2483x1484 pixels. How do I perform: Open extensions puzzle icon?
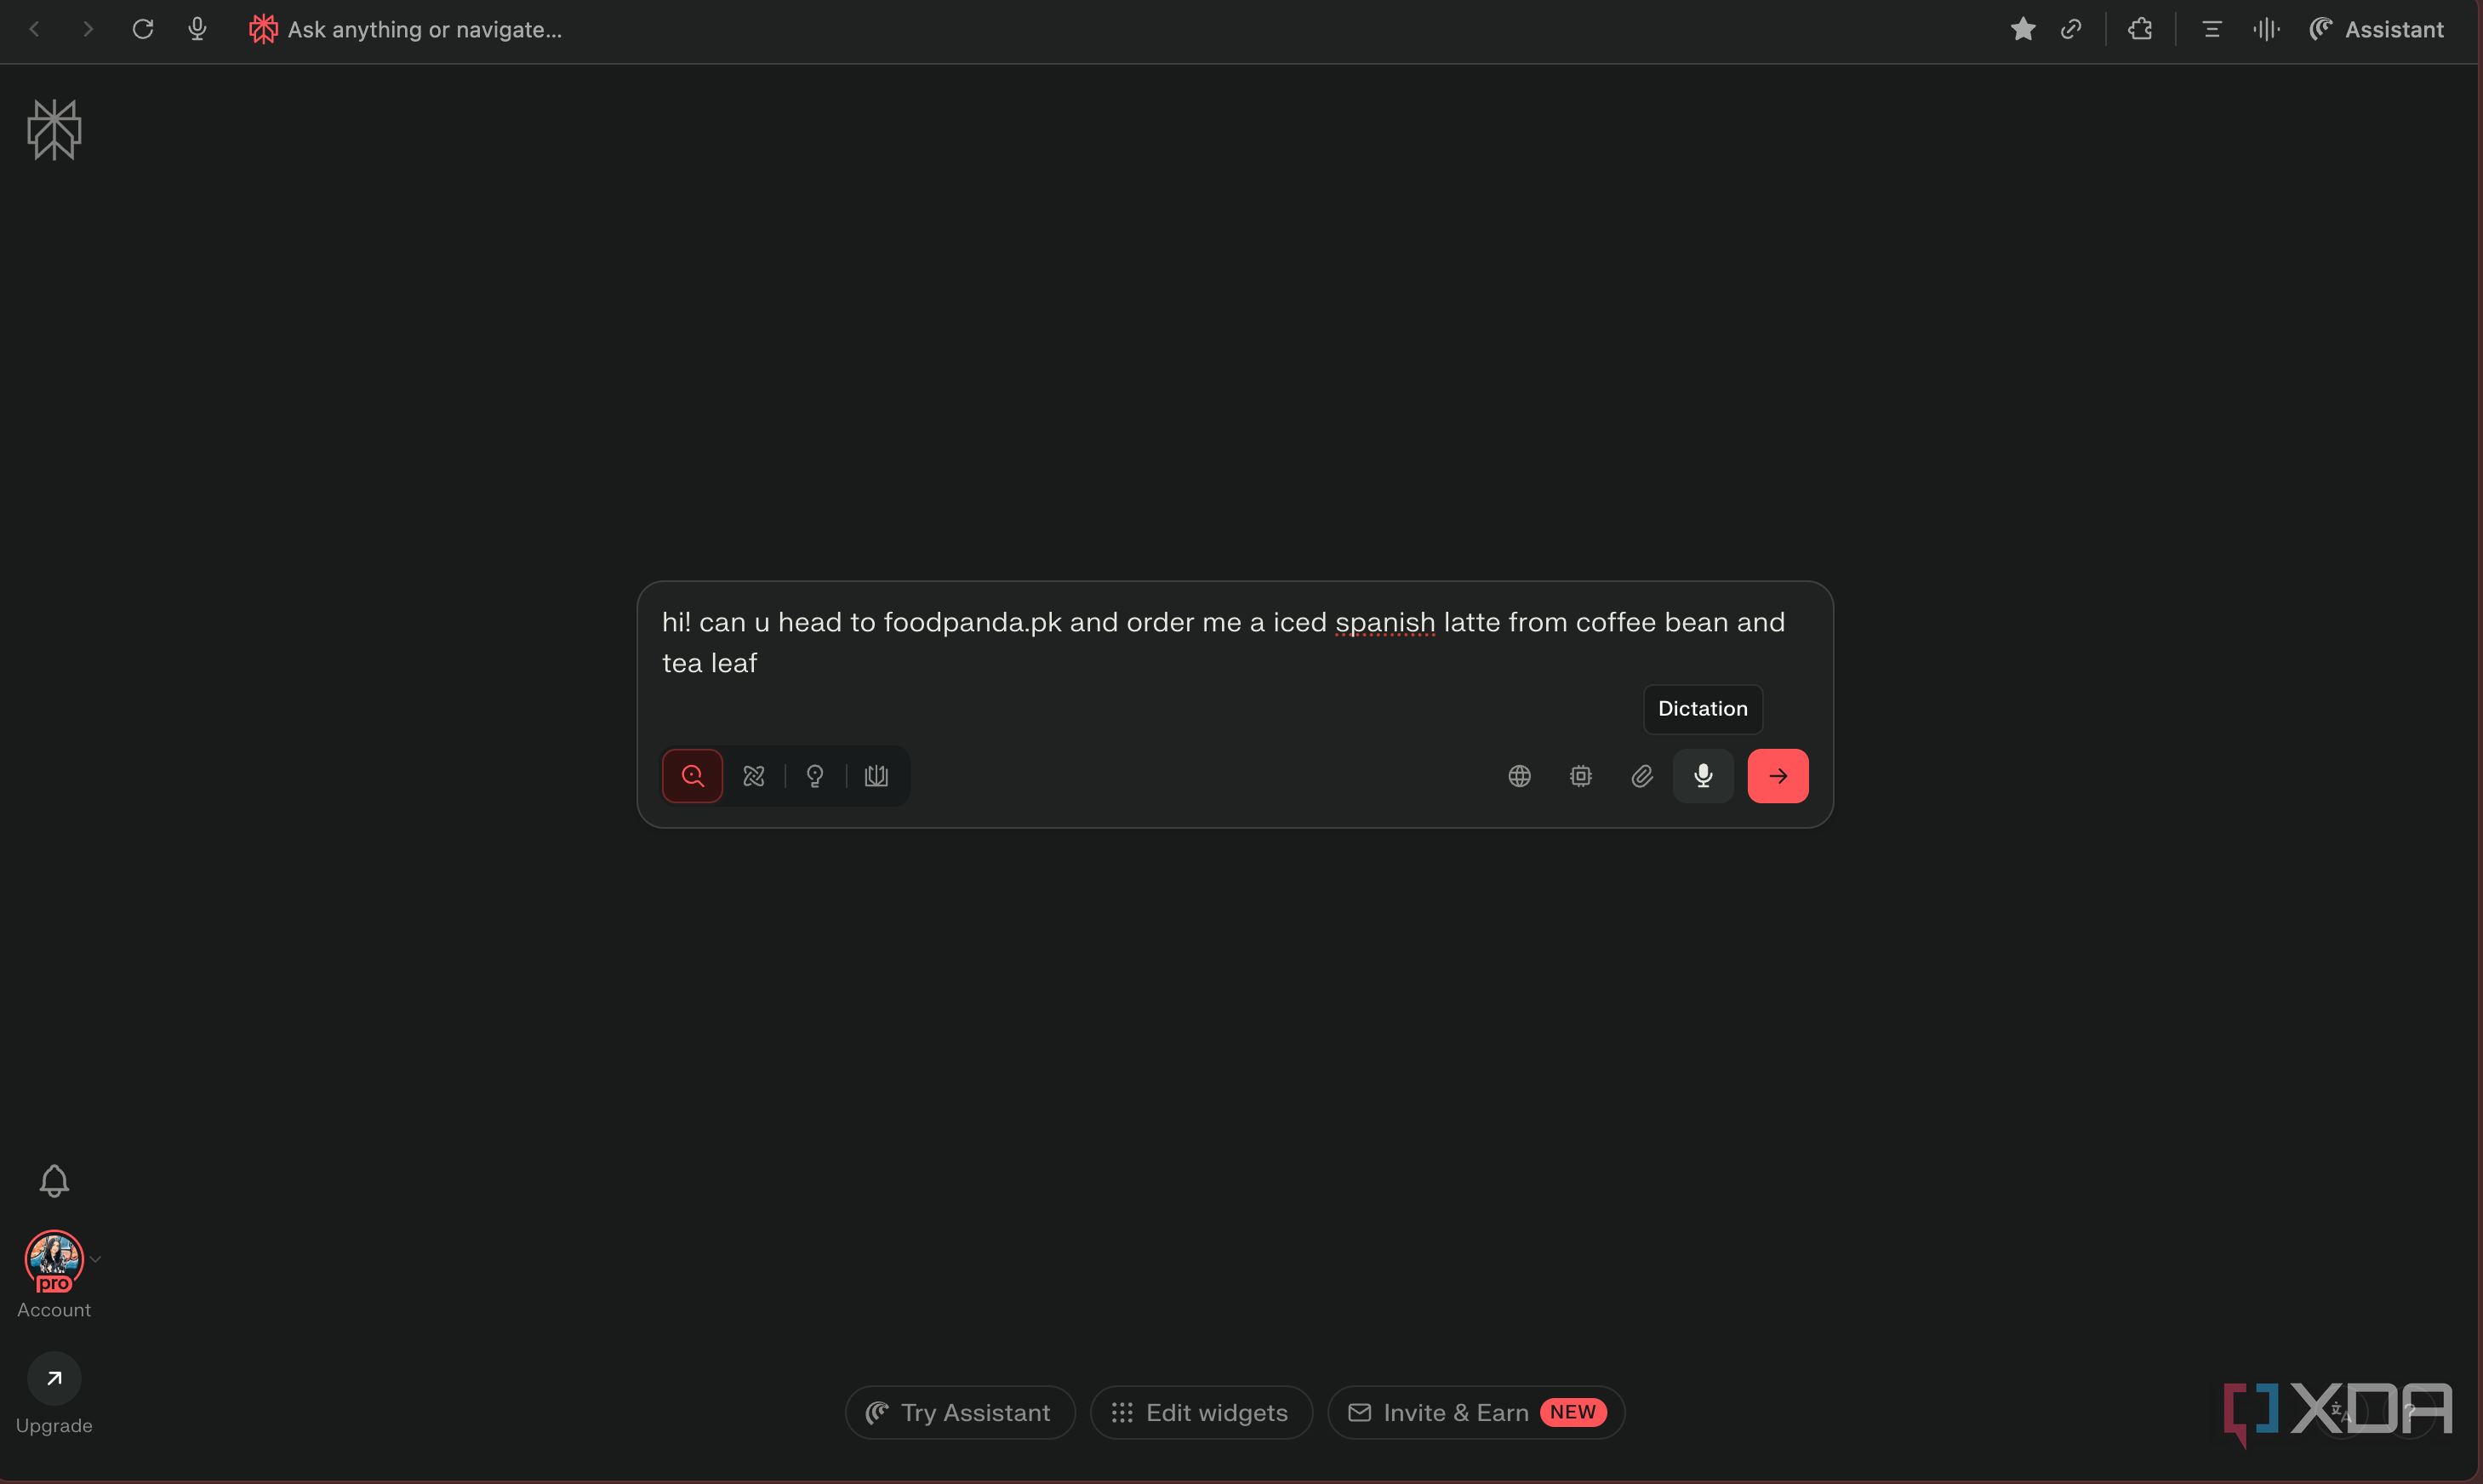2140,29
